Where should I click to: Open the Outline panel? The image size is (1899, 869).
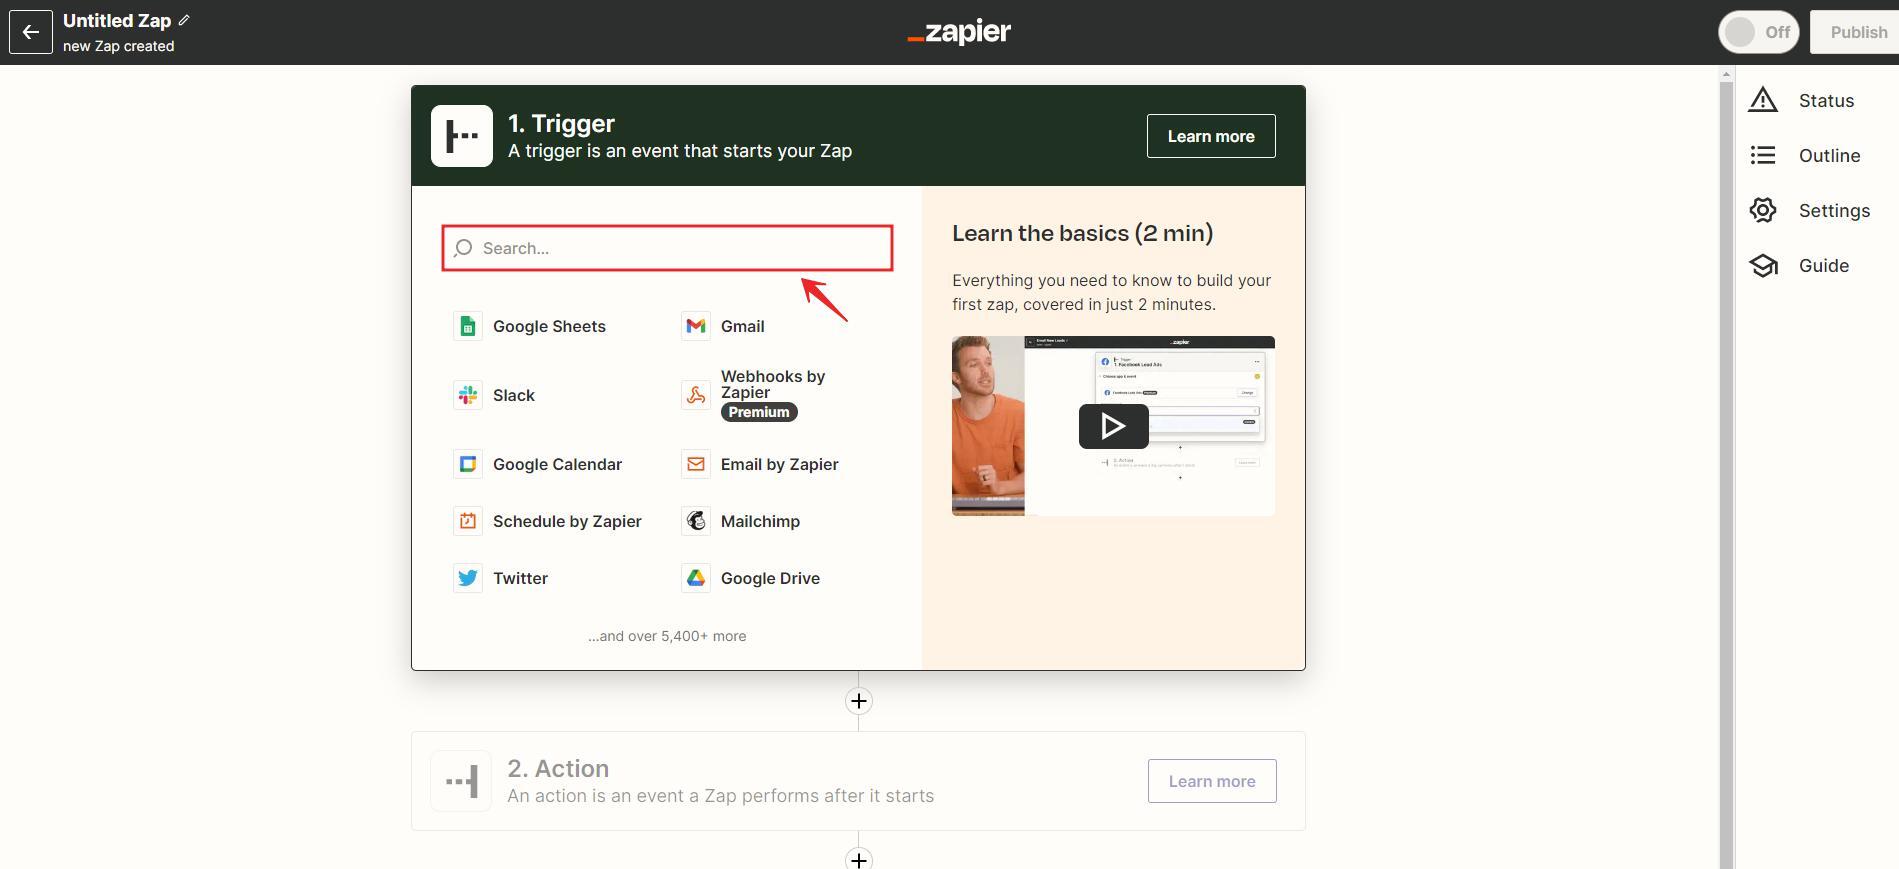point(1805,155)
